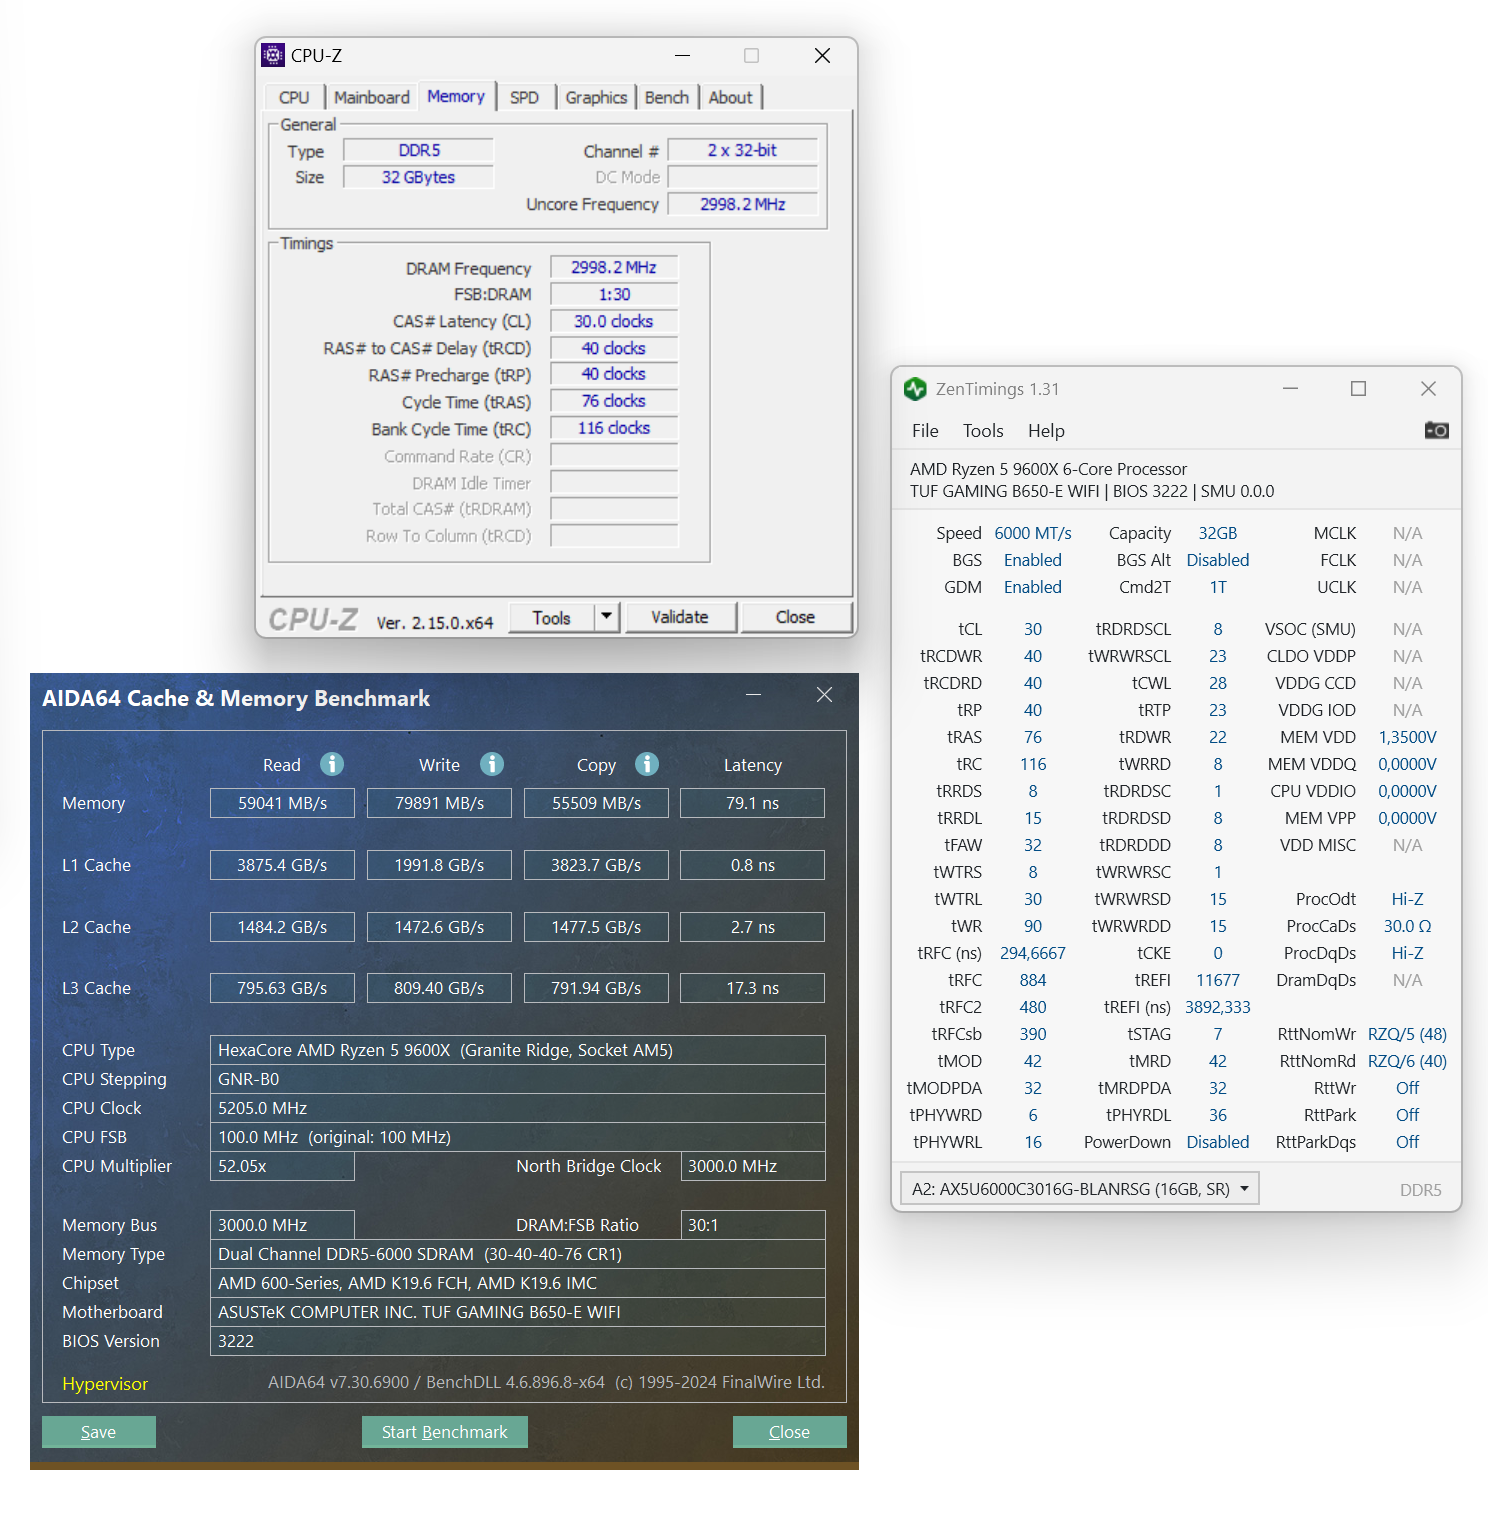Select the Graphics tab
1488x1515 pixels.
(596, 97)
